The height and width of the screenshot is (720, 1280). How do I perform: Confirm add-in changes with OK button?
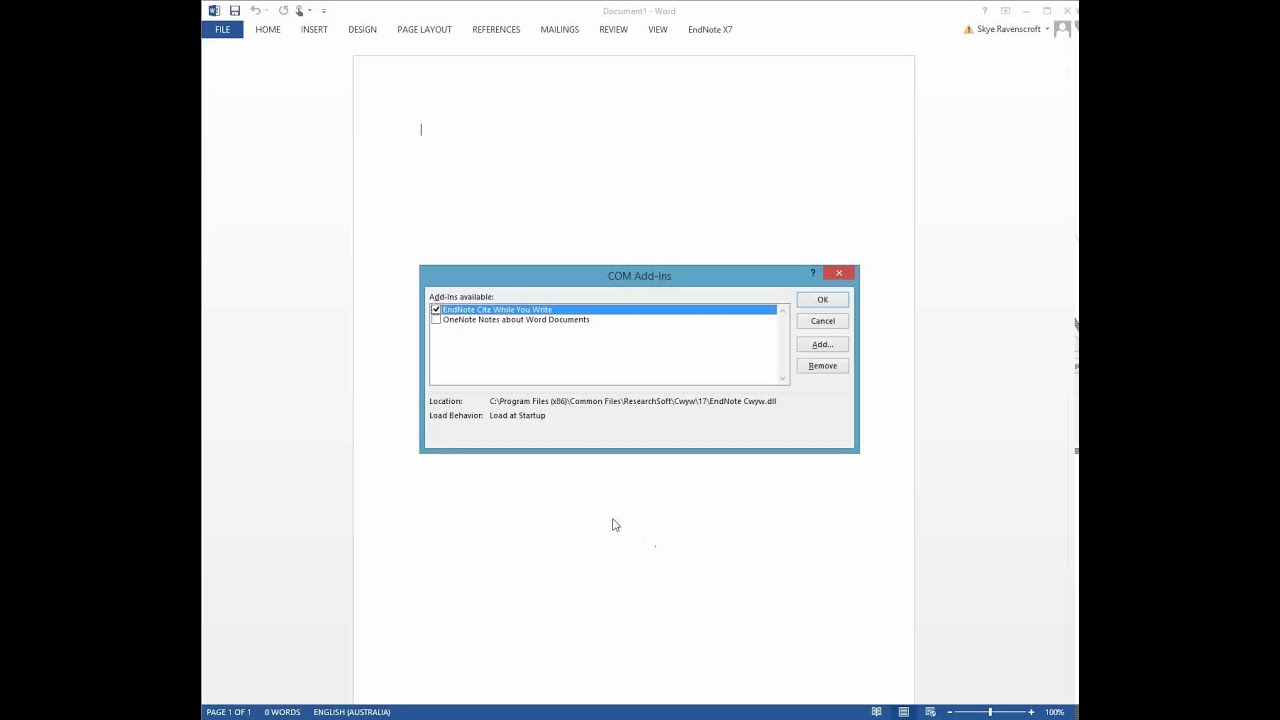coord(822,299)
